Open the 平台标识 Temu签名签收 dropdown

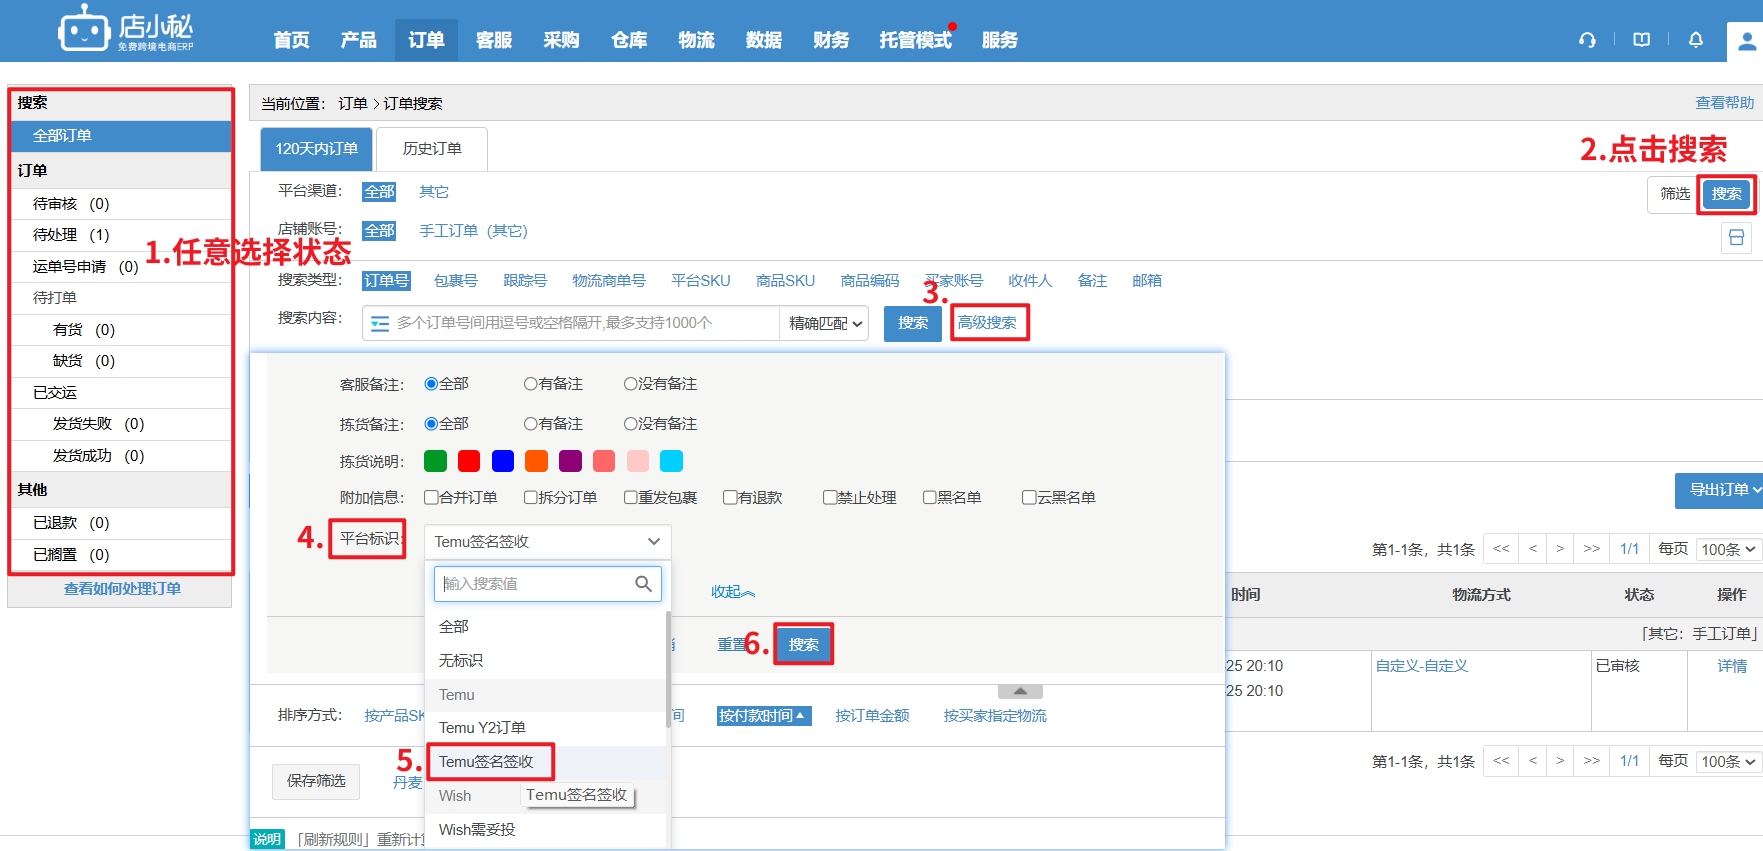547,542
